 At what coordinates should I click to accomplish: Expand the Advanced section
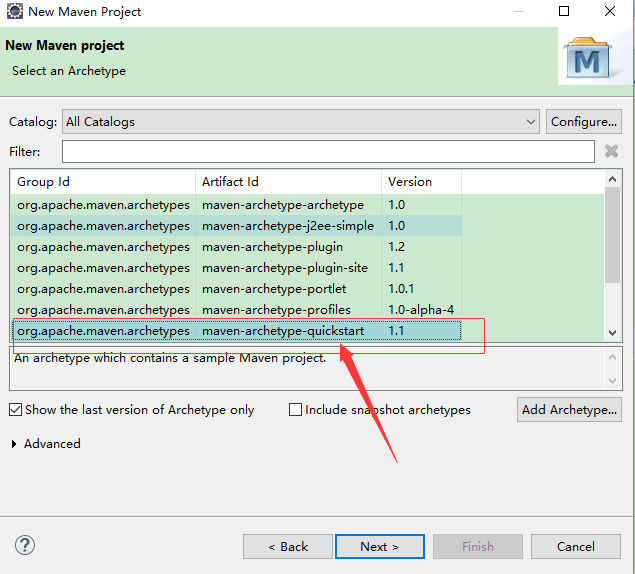point(14,444)
